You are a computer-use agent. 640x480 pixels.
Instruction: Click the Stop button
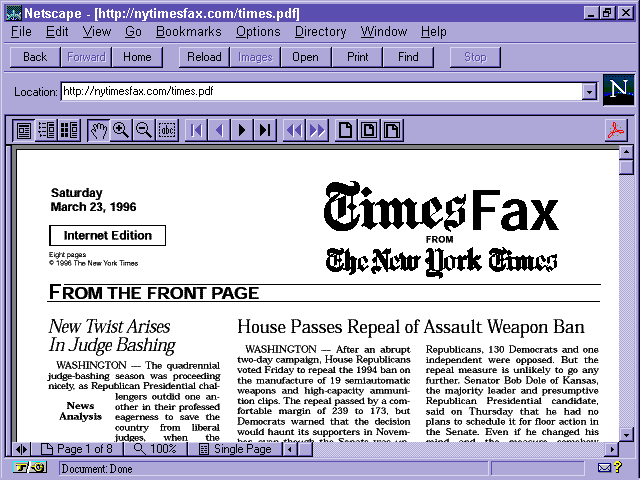475,57
